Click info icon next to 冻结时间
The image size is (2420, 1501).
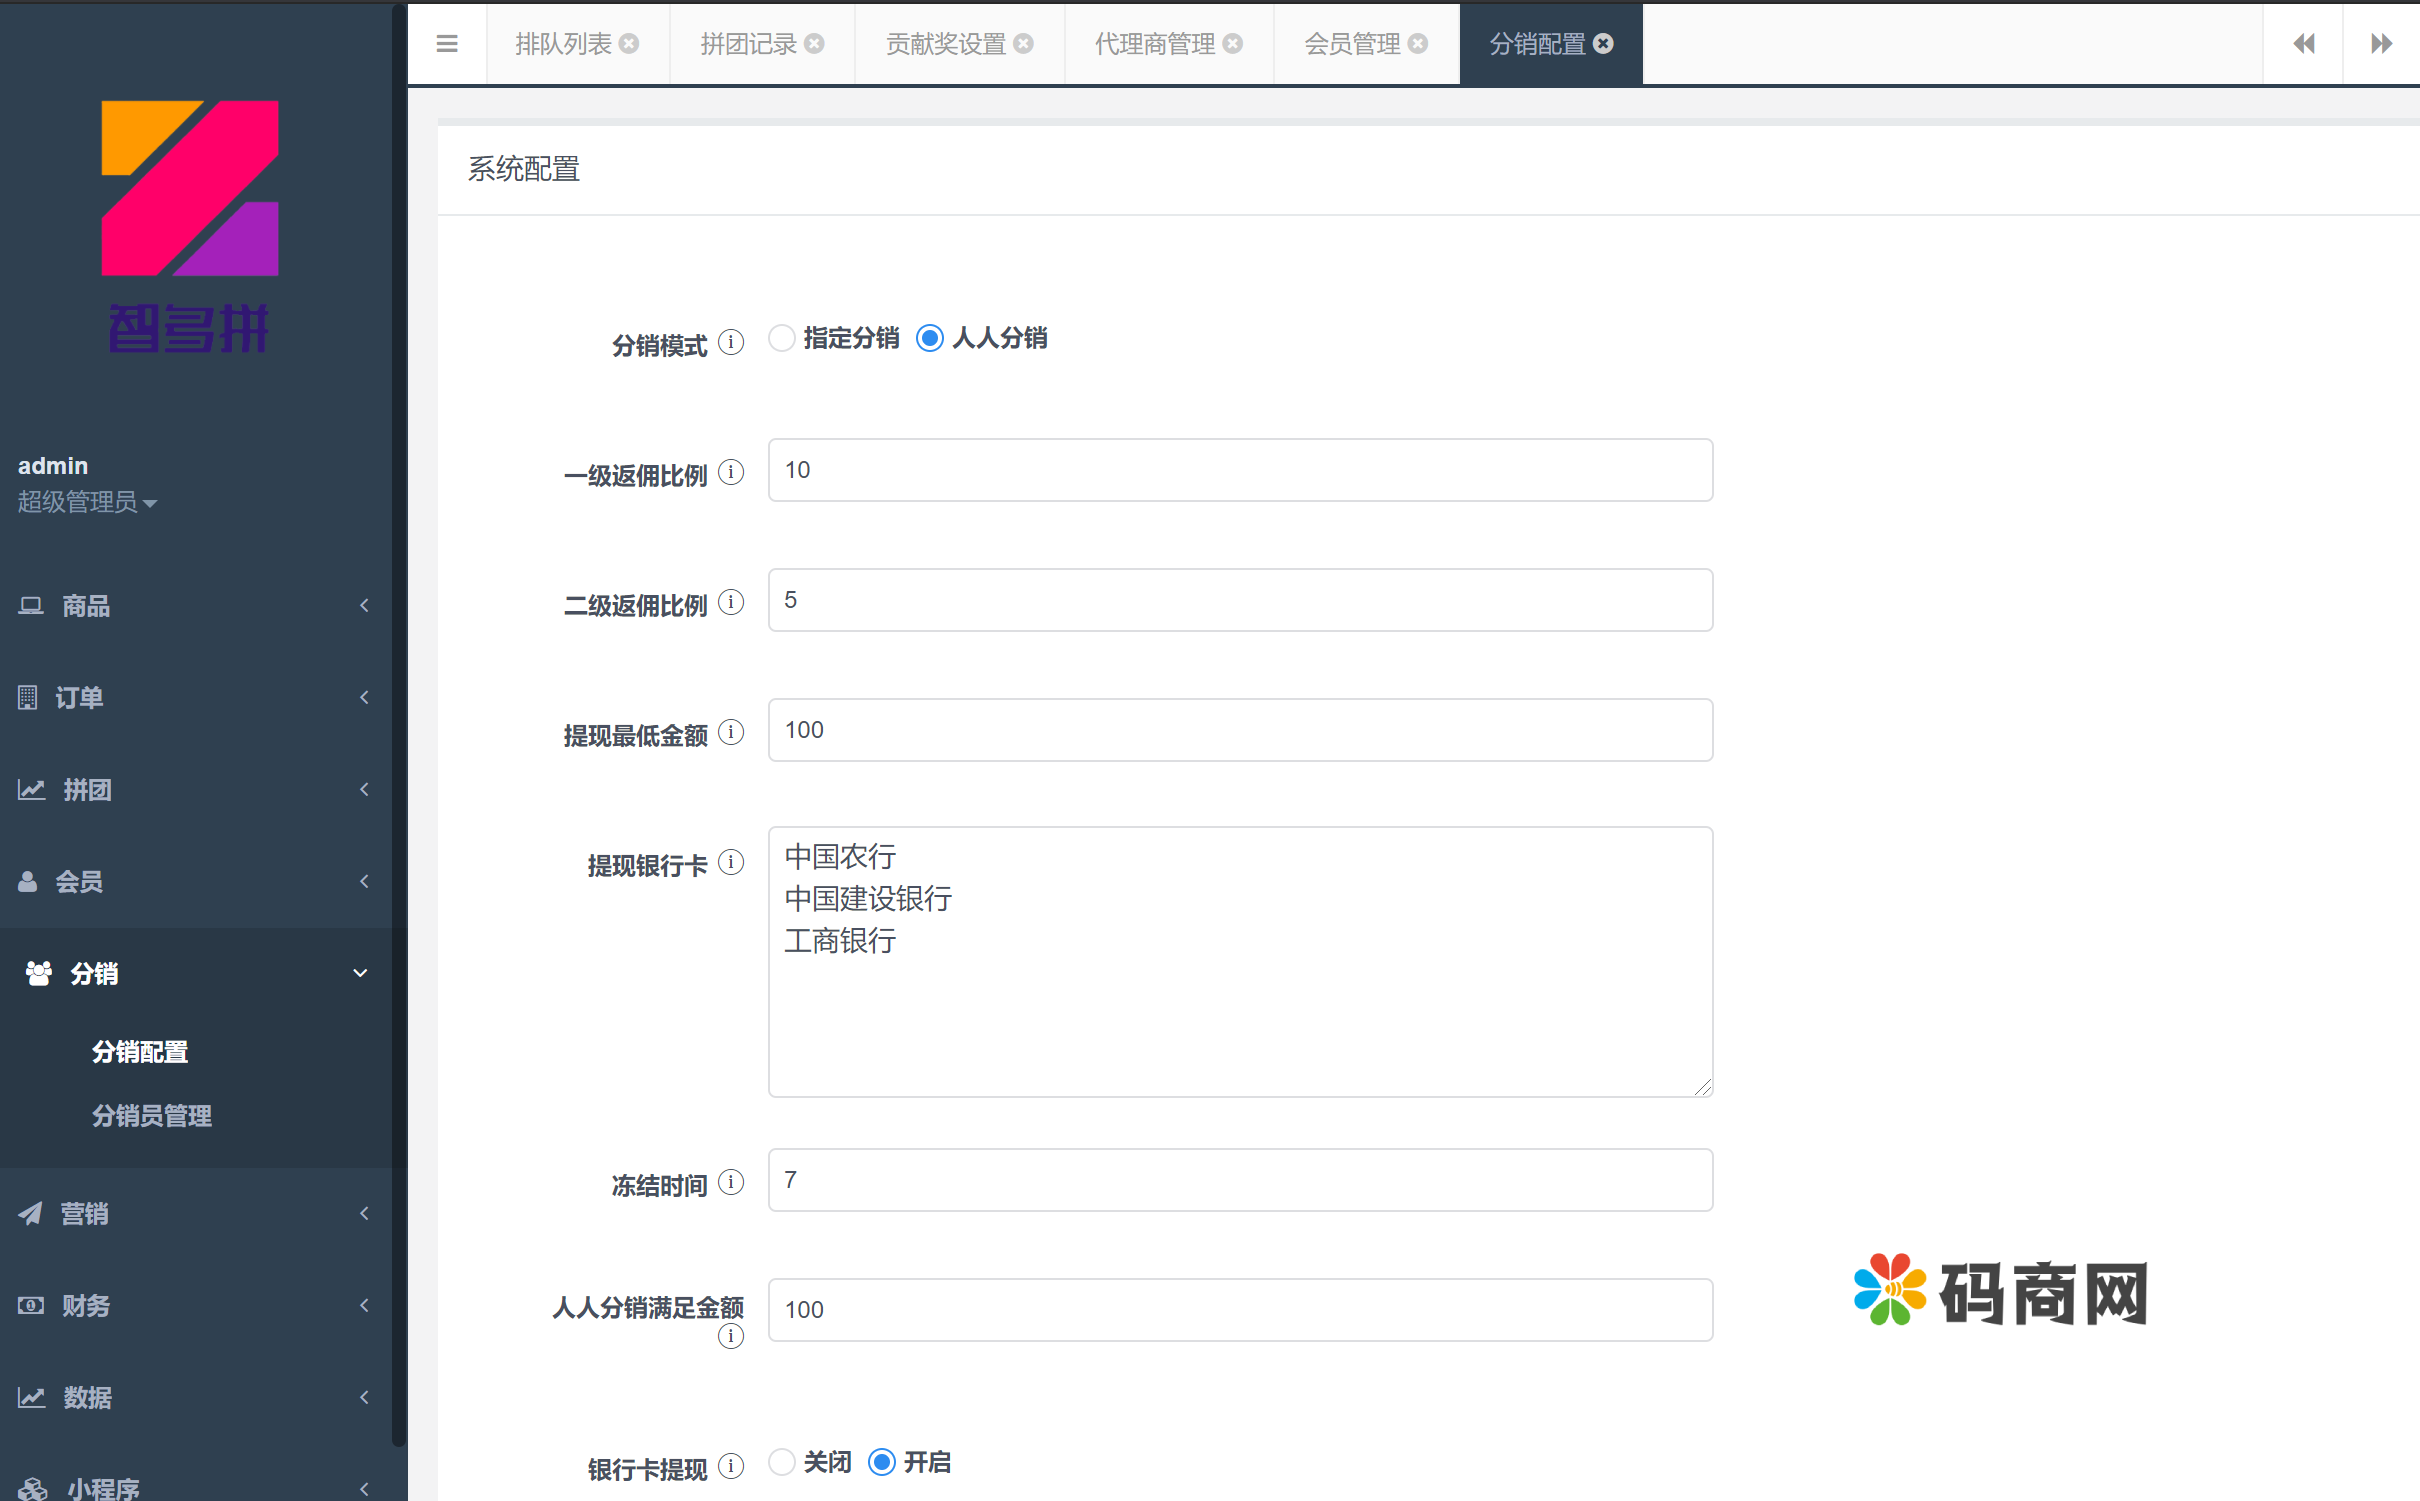pos(731,1182)
